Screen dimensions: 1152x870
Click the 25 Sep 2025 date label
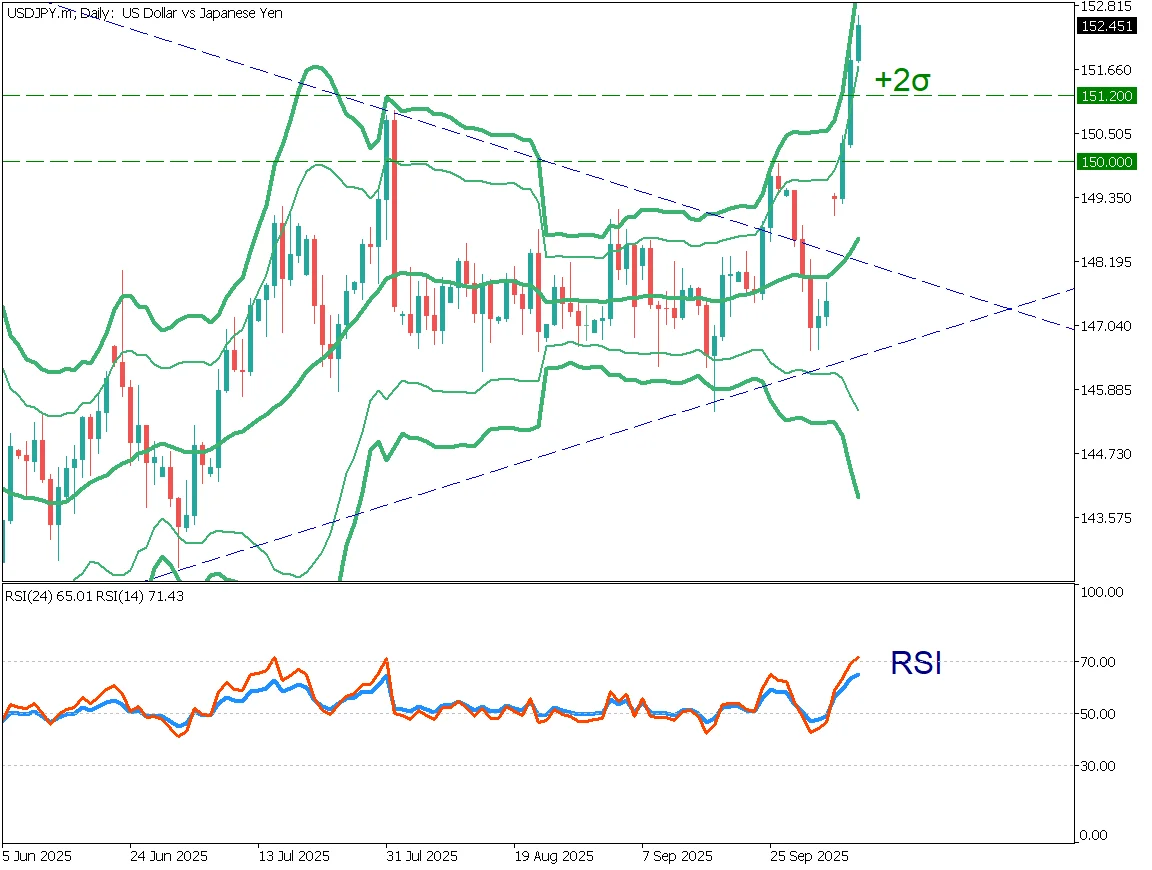[808, 857]
